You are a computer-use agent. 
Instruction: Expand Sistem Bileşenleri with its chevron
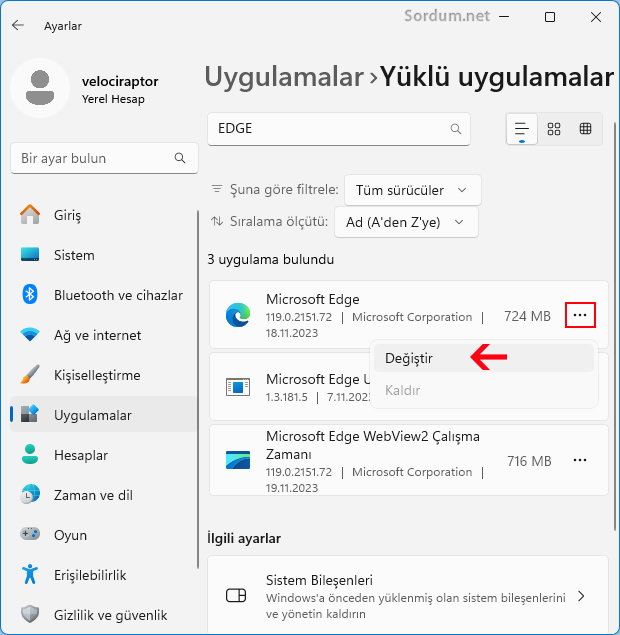click(x=582, y=596)
